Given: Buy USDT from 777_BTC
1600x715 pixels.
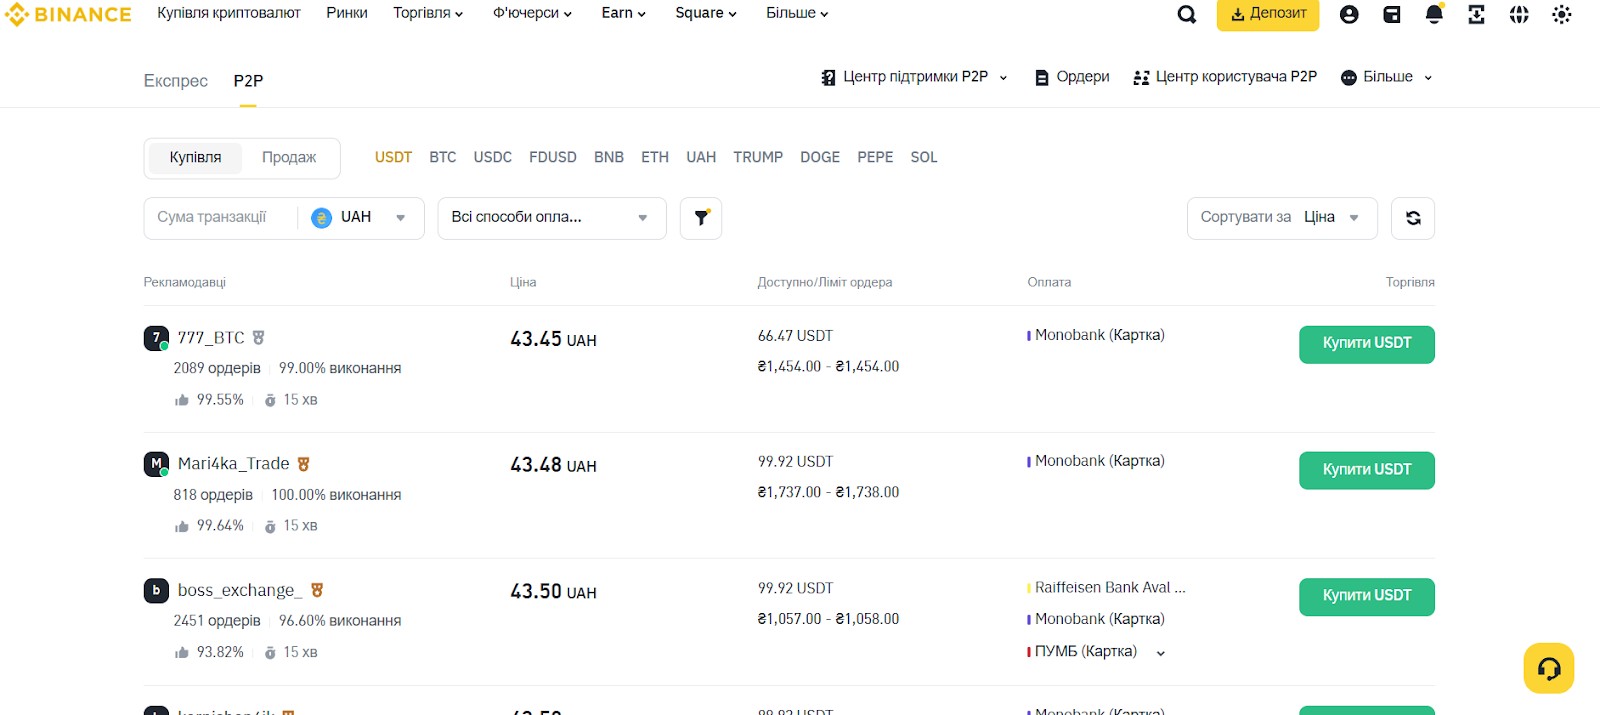Looking at the screenshot, I should (x=1367, y=344).
